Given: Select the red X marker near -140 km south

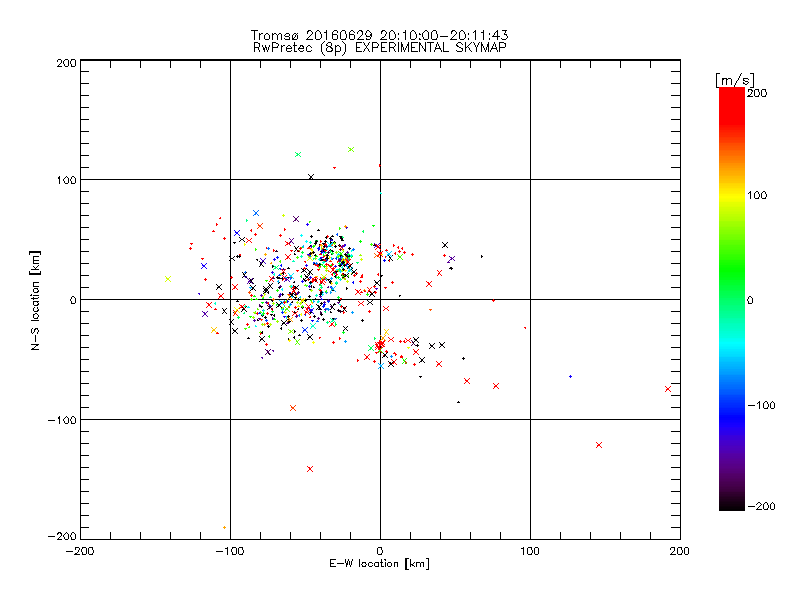Looking at the screenshot, I should click(x=310, y=469).
